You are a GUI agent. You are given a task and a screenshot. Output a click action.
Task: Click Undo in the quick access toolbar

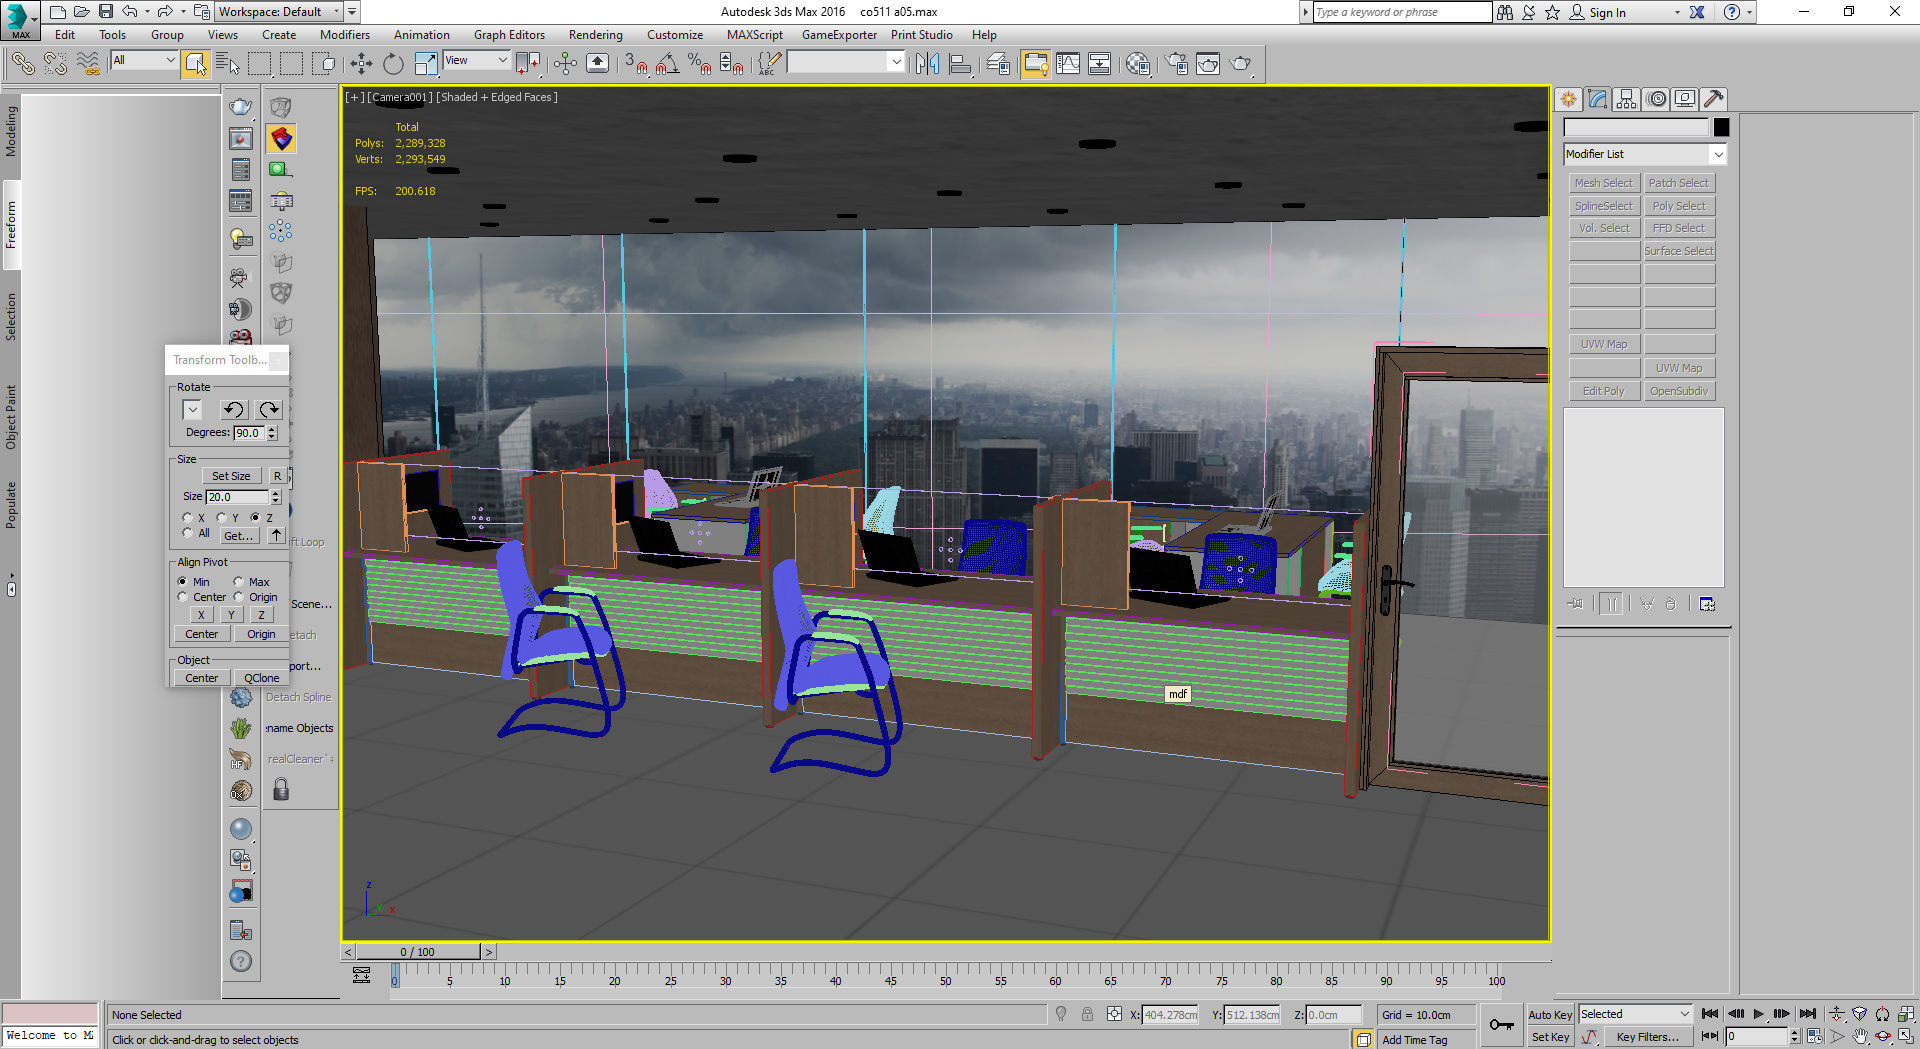[130, 12]
